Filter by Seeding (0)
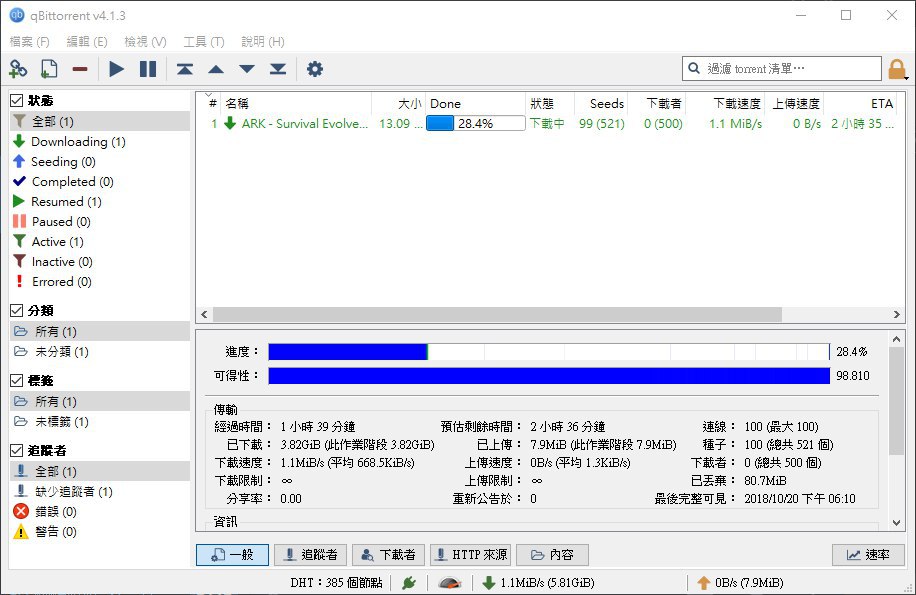This screenshot has height=595, width=916. point(100,161)
